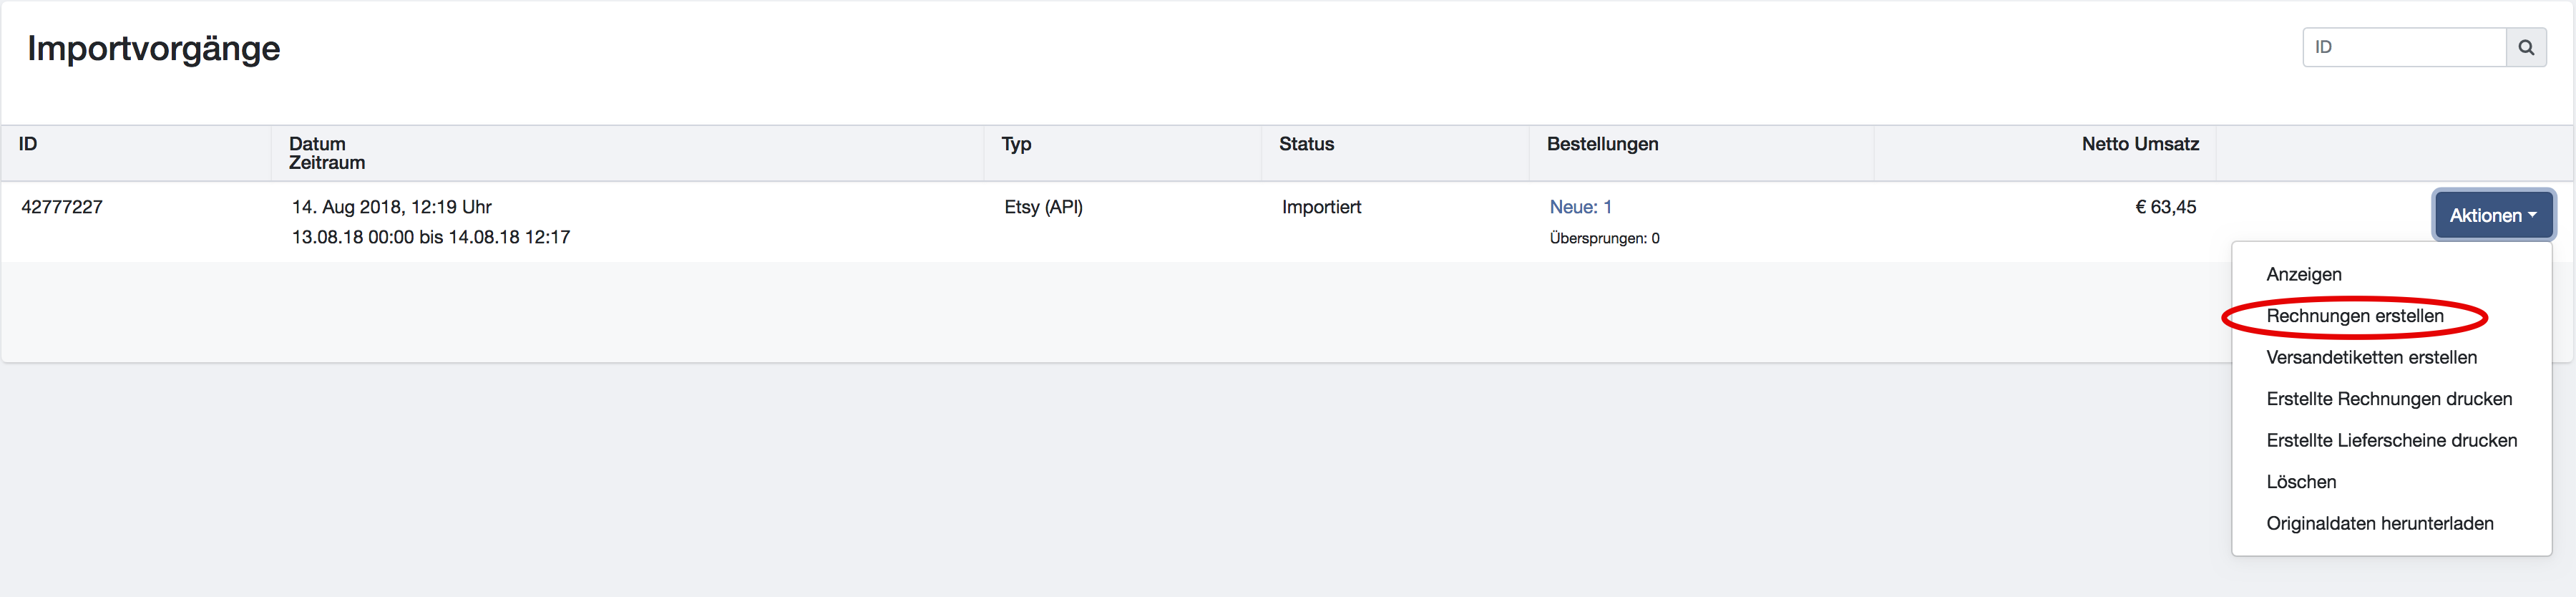Viewport: 2576px width, 597px height.
Task: Select import ID 42777227 cell
Action: click(x=62, y=207)
